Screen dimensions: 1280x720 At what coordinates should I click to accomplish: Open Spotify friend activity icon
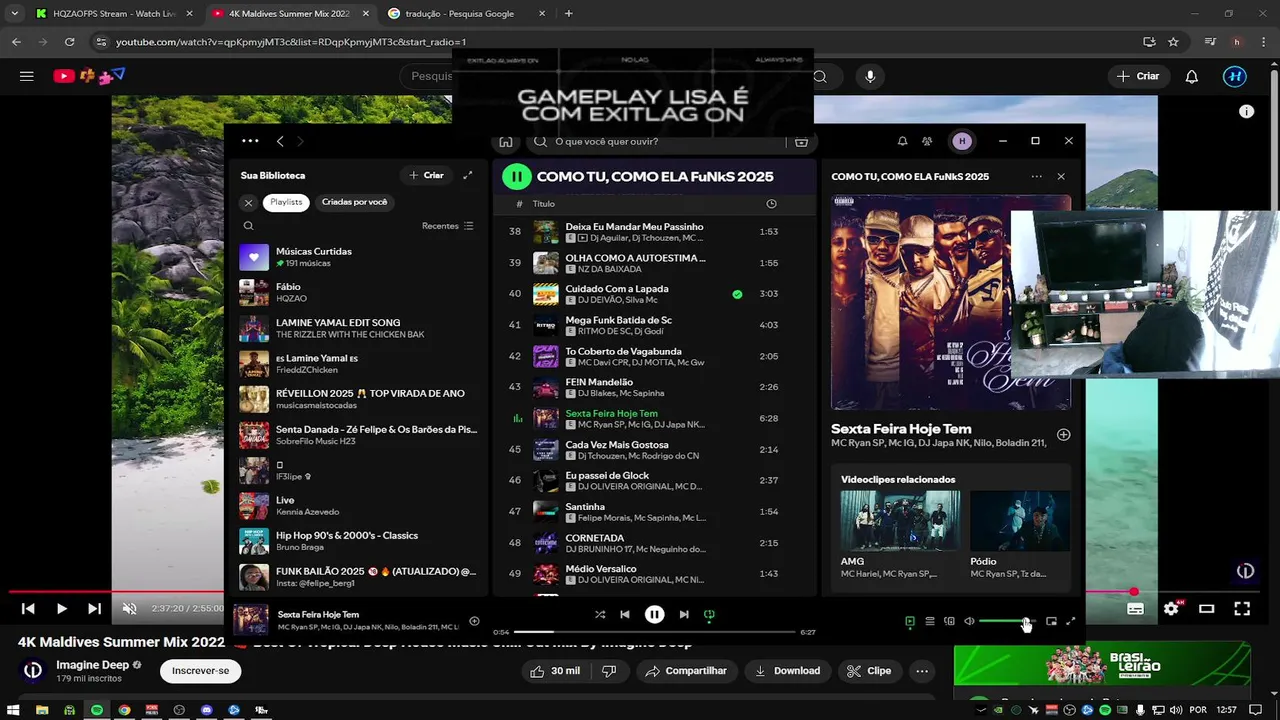click(927, 141)
